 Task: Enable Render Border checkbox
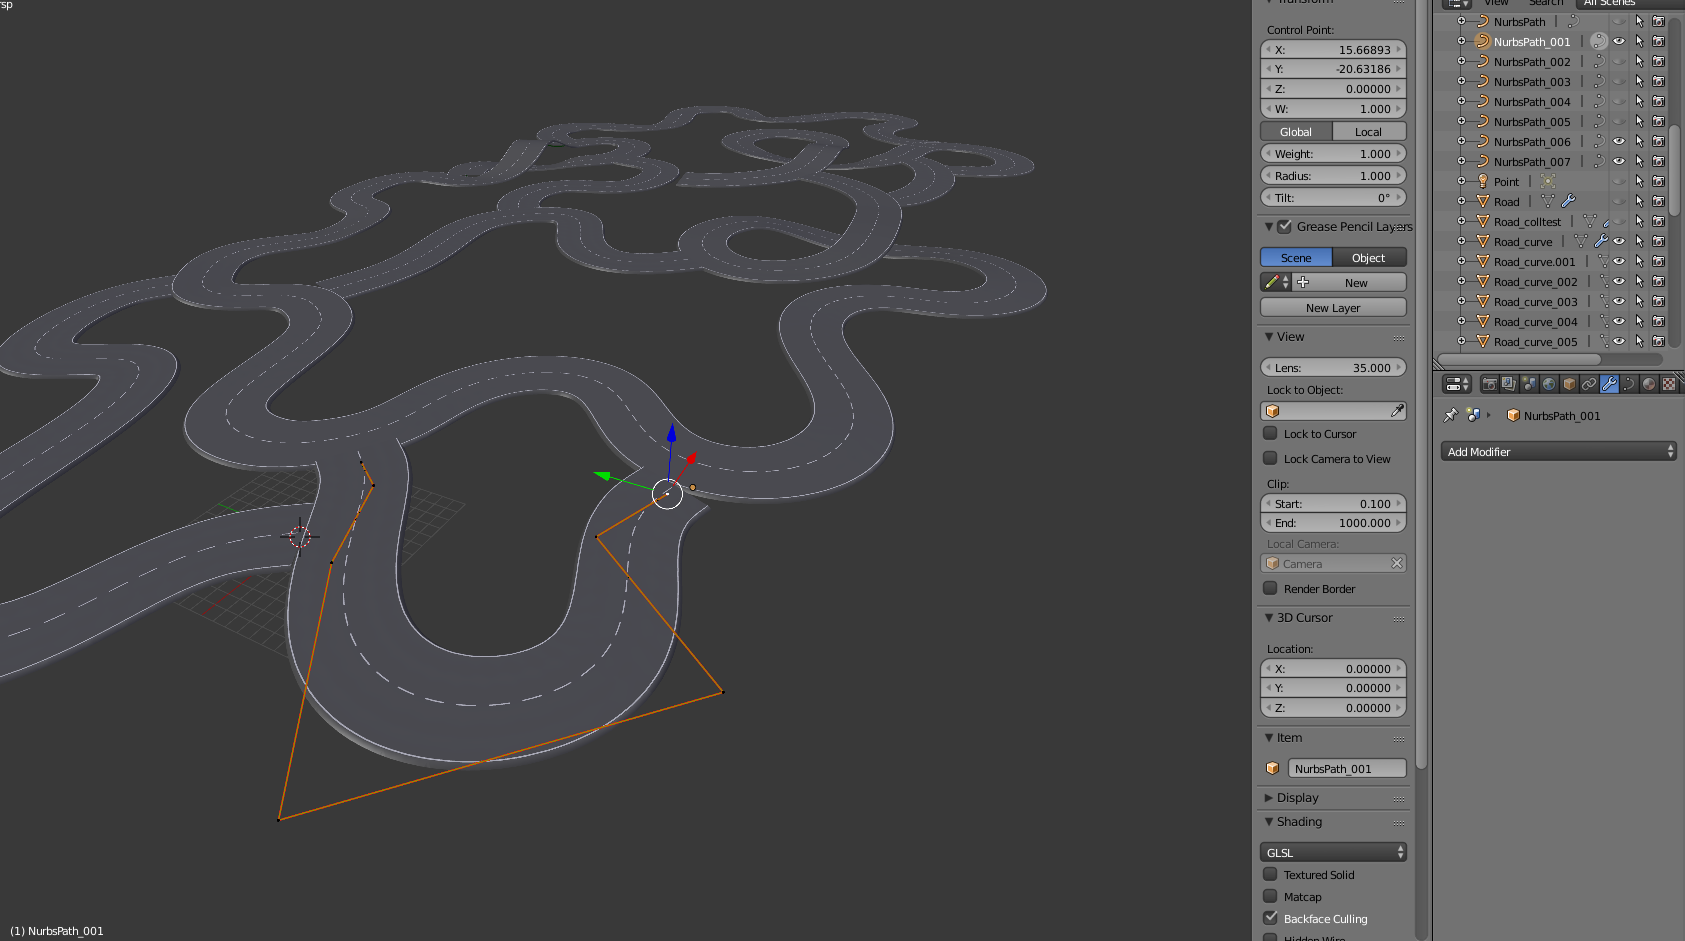click(1270, 588)
